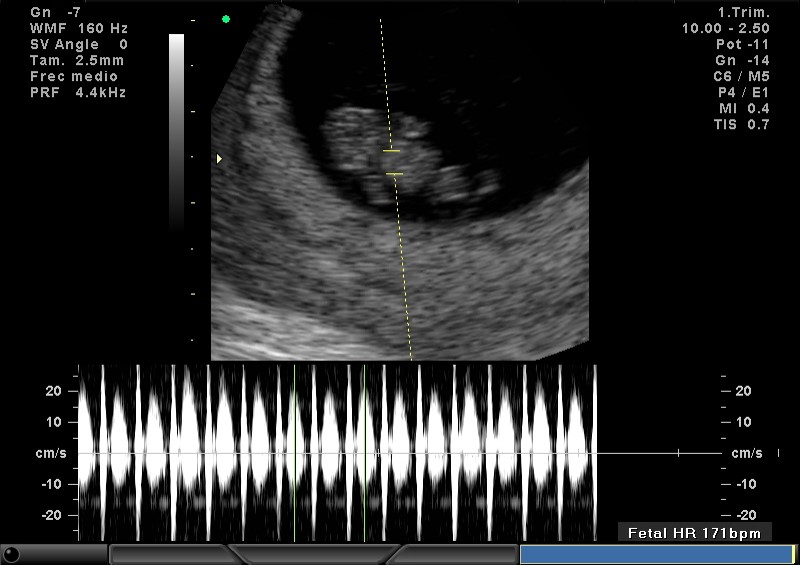
Task: Select the third bottom menu tab
Action: click(455, 554)
